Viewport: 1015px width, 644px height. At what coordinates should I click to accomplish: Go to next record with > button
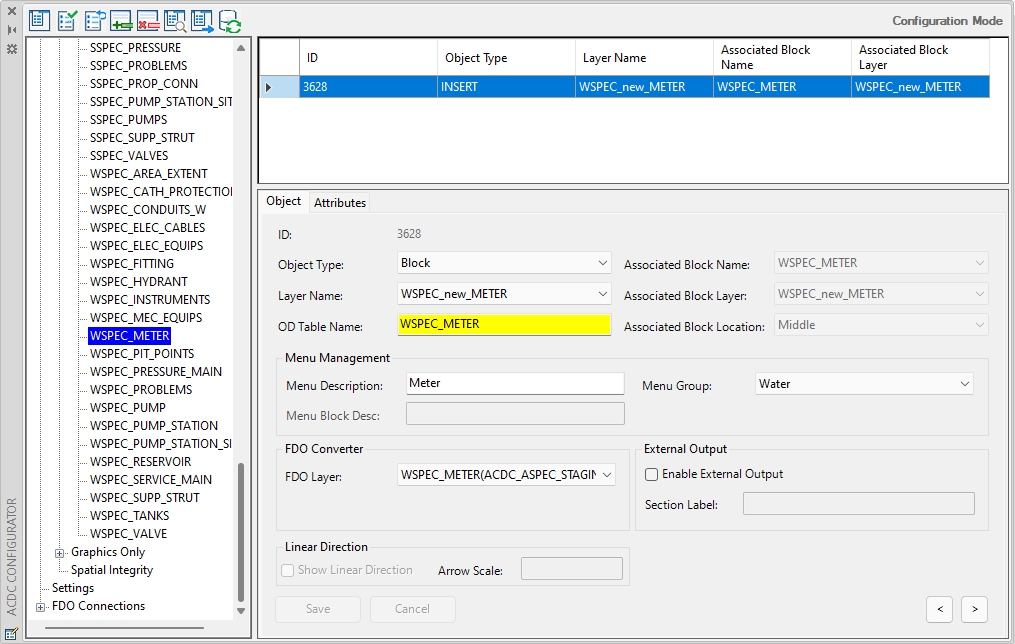coord(974,609)
